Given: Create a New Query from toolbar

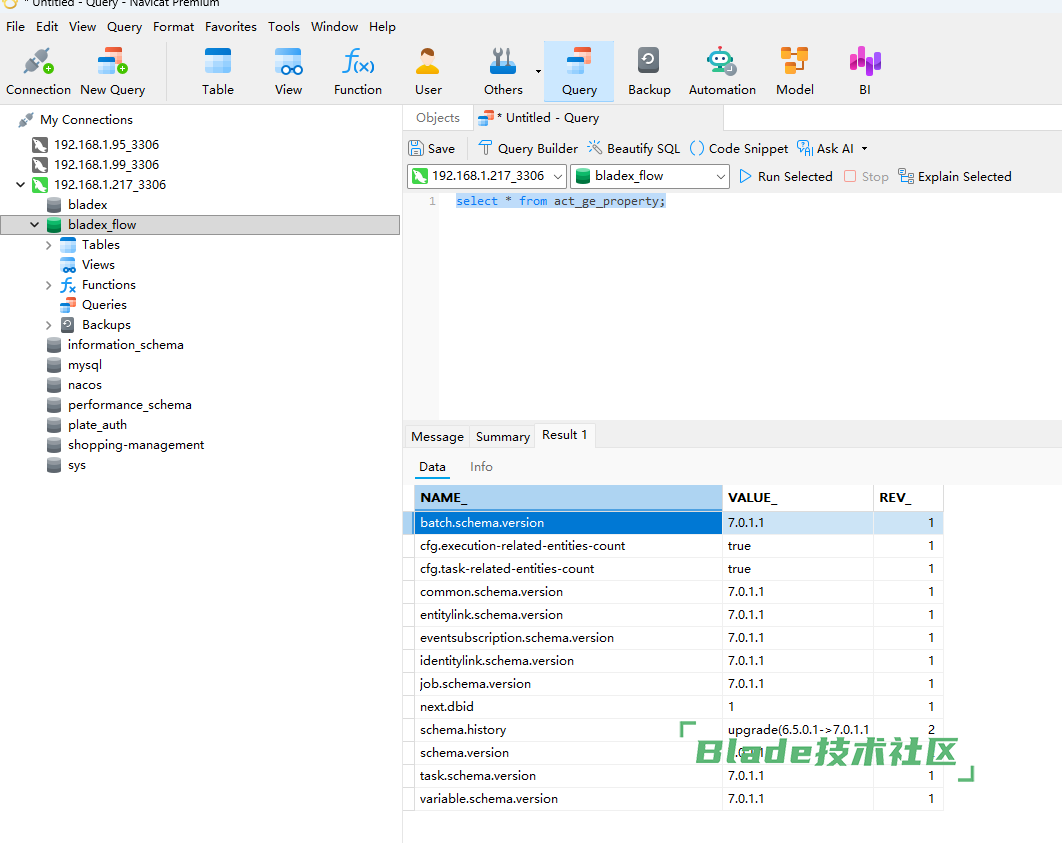Looking at the screenshot, I should (112, 71).
